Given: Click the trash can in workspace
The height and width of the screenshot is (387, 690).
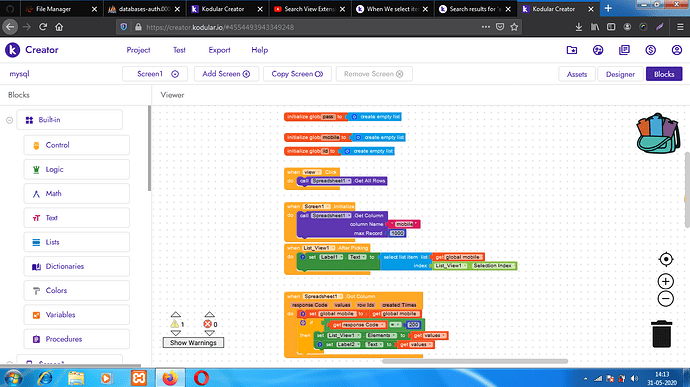Looking at the screenshot, I should pos(661,334).
